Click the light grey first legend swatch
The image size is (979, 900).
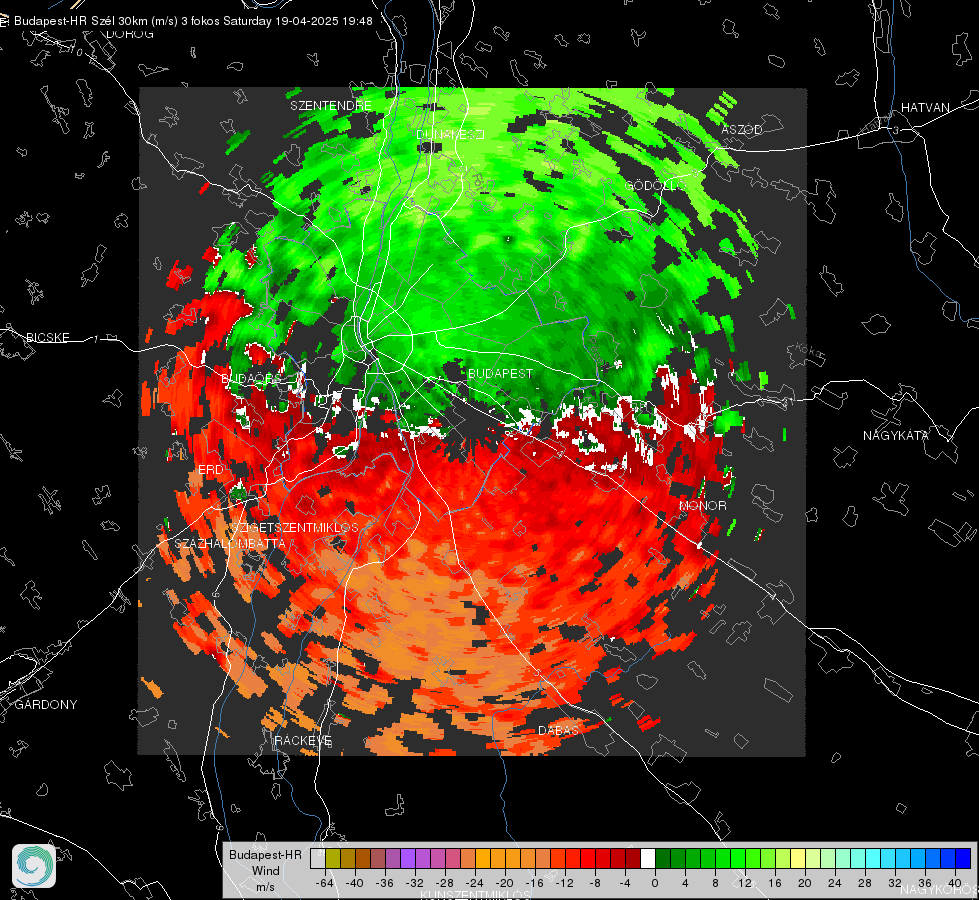coord(318,859)
